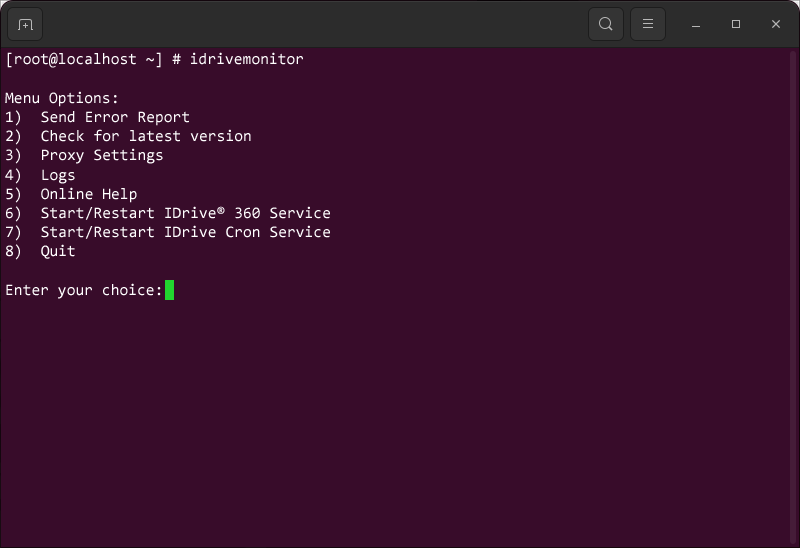Maximize the terminal window

click(x=736, y=24)
